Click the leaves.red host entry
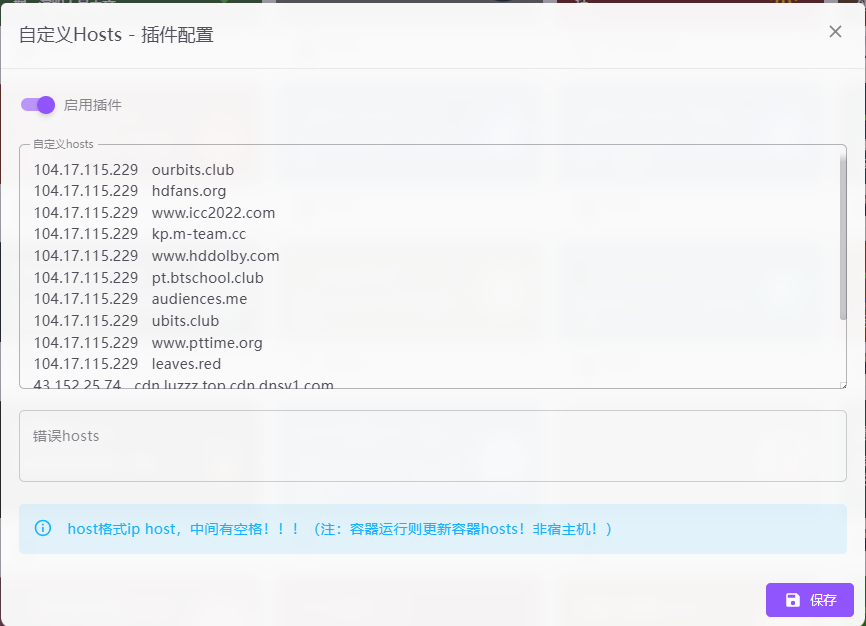866x626 pixels. 186,364
